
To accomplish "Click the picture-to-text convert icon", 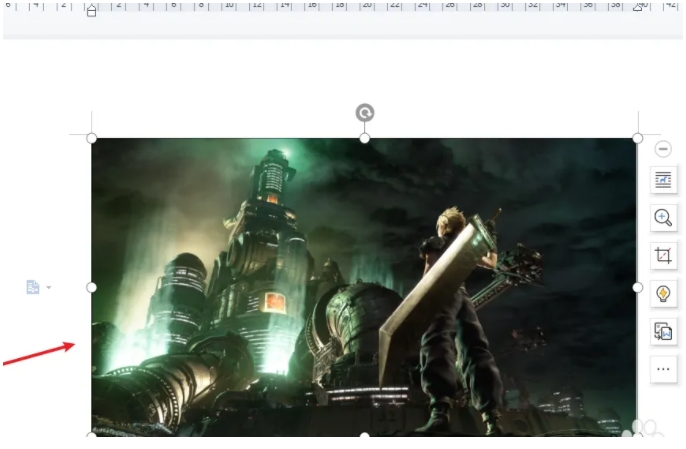I will 663,332.
